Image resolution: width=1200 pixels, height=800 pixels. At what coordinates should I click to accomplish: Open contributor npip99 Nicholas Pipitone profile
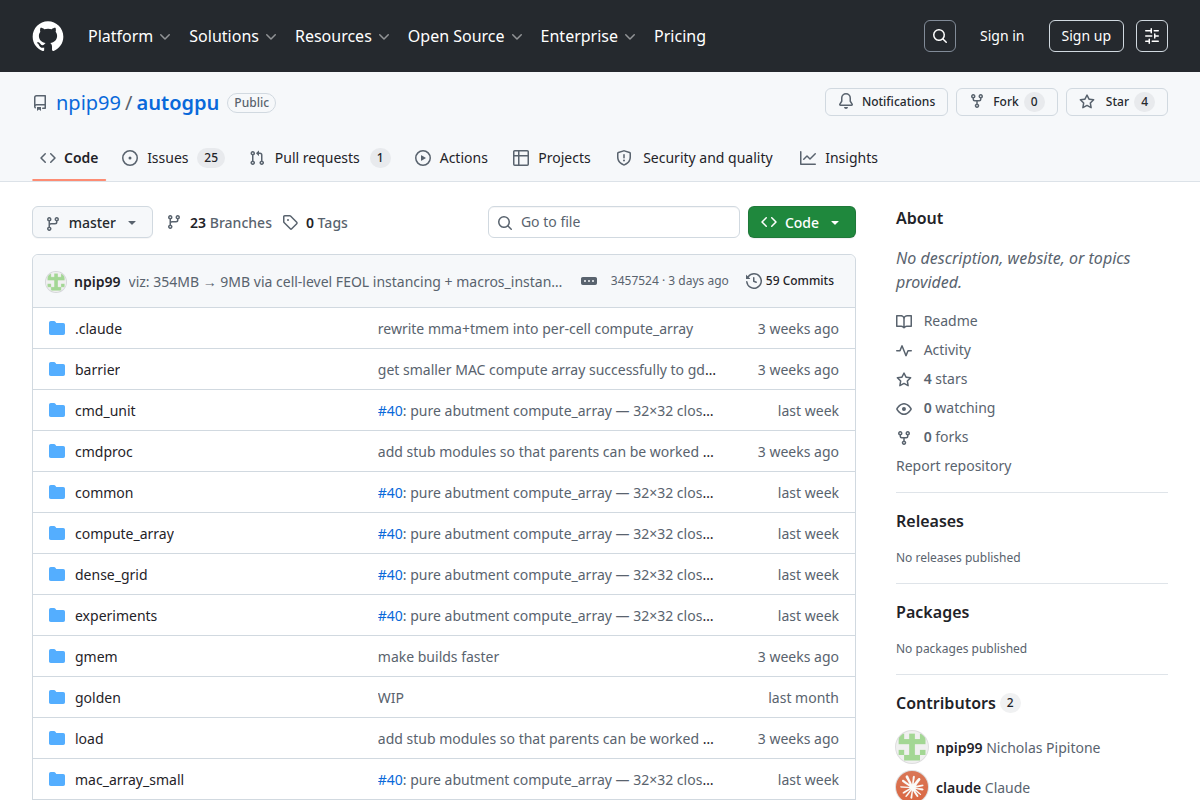pos(1018,748)
